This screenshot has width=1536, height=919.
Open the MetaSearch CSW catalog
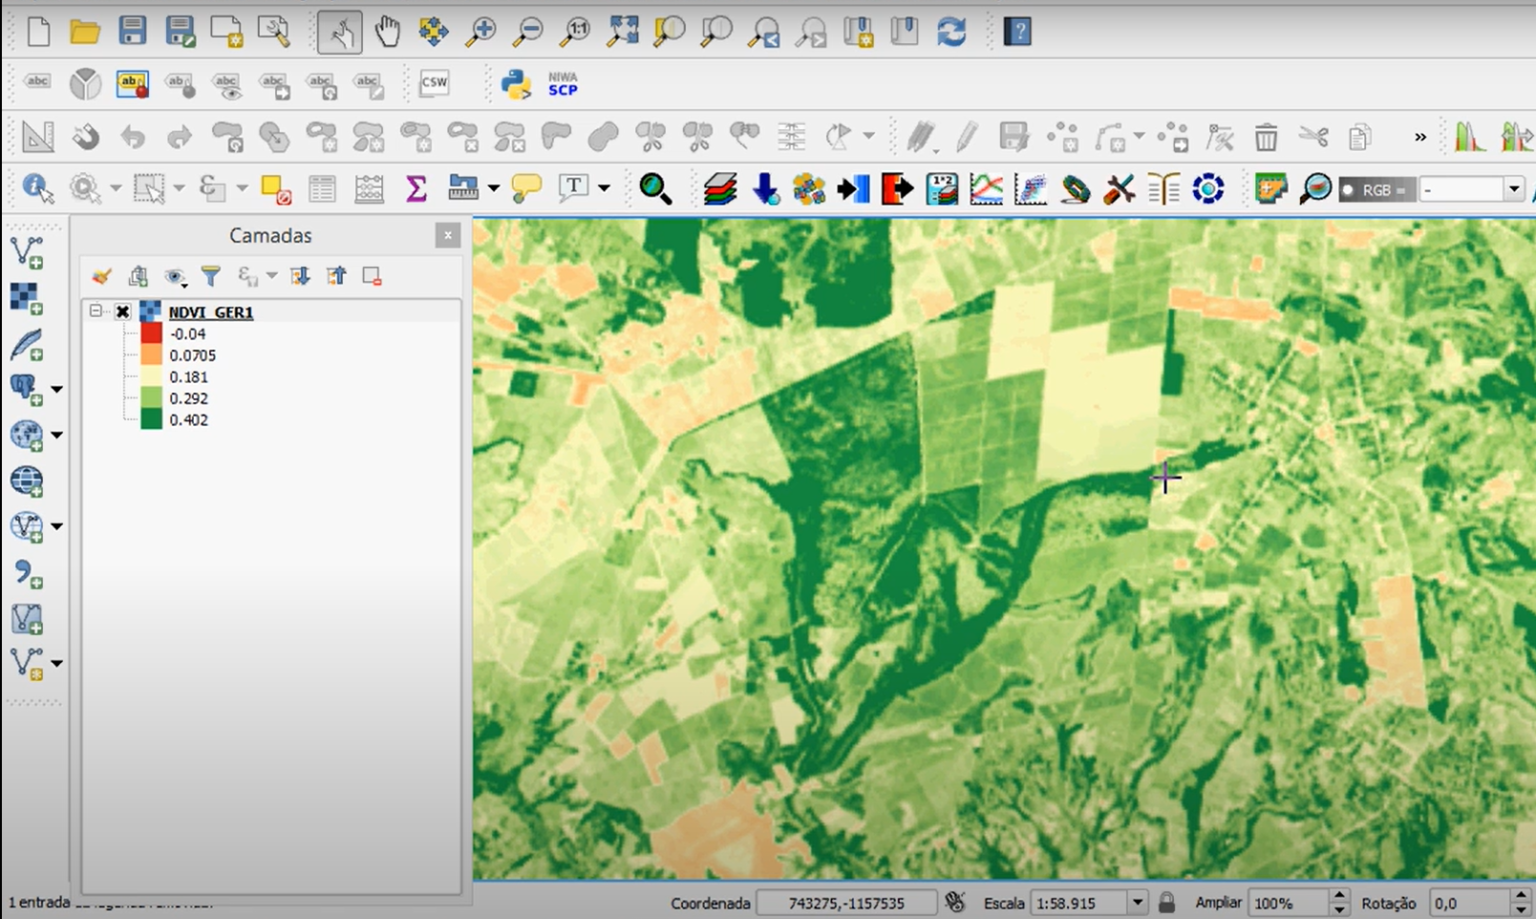click(x=434, y=84)
